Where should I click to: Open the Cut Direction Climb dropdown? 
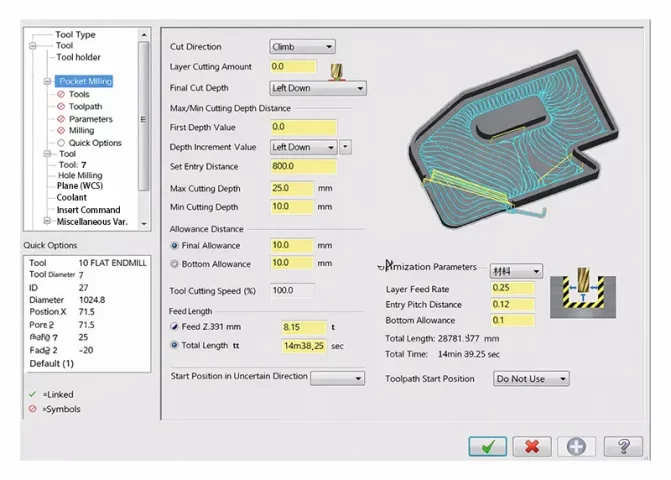pos(303,47)
